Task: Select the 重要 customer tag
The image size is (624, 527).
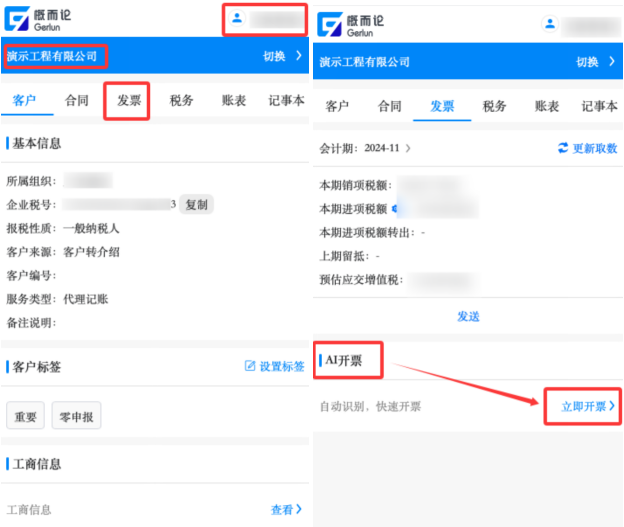Action: (x=25, y=417)
